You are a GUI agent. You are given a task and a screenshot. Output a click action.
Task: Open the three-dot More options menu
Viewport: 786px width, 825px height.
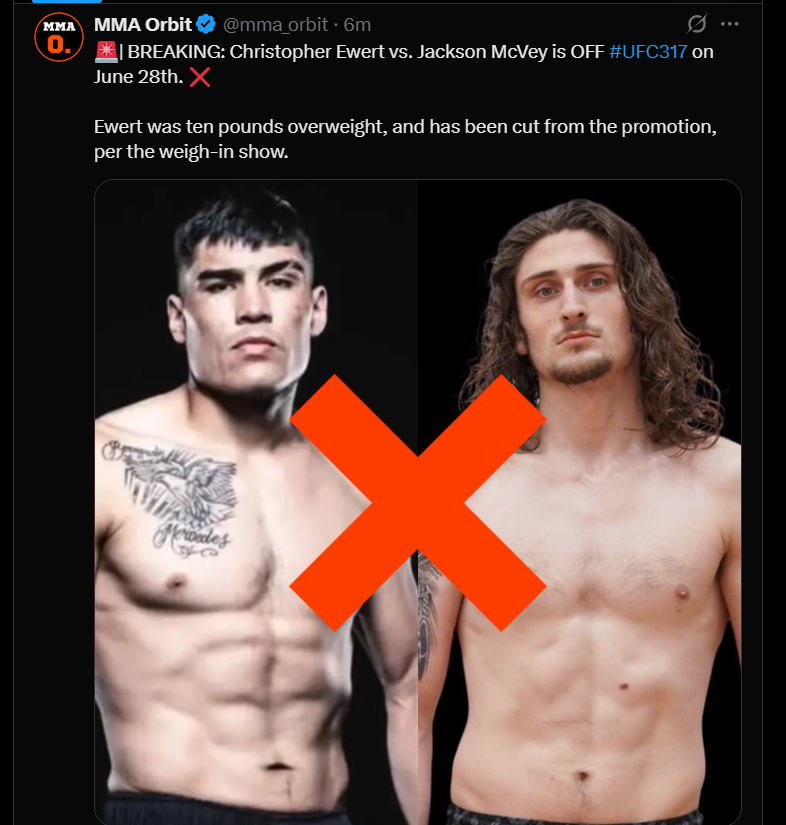click(729, 24)
